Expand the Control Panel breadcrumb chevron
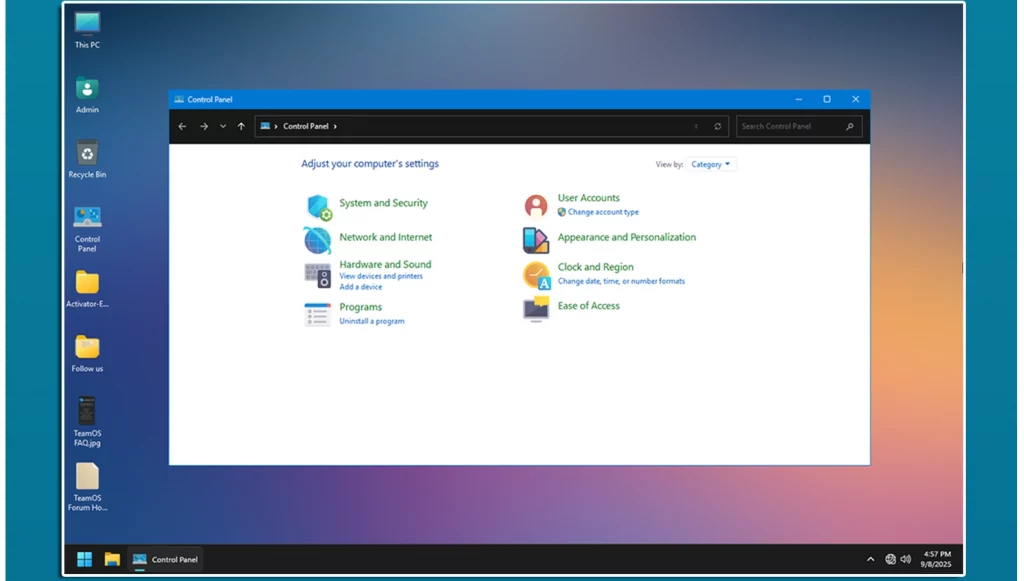 (335, 127)
